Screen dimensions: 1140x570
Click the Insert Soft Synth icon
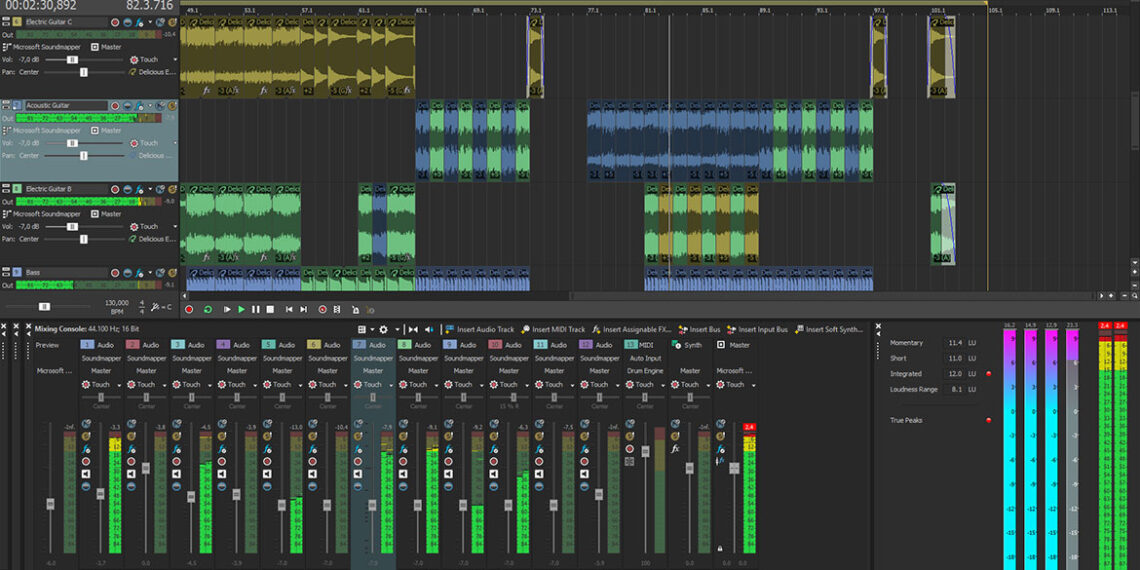[798, 329]
